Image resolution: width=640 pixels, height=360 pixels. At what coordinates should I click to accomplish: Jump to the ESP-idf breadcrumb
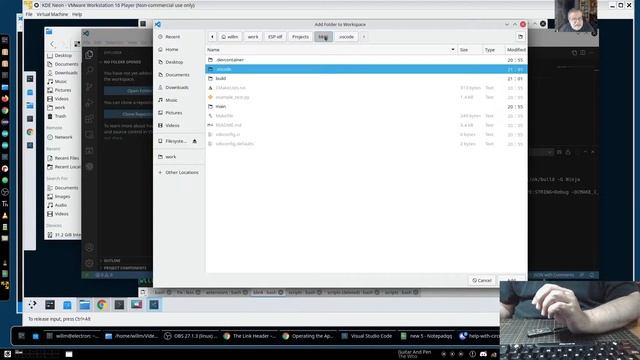click(x=275, y=37)
